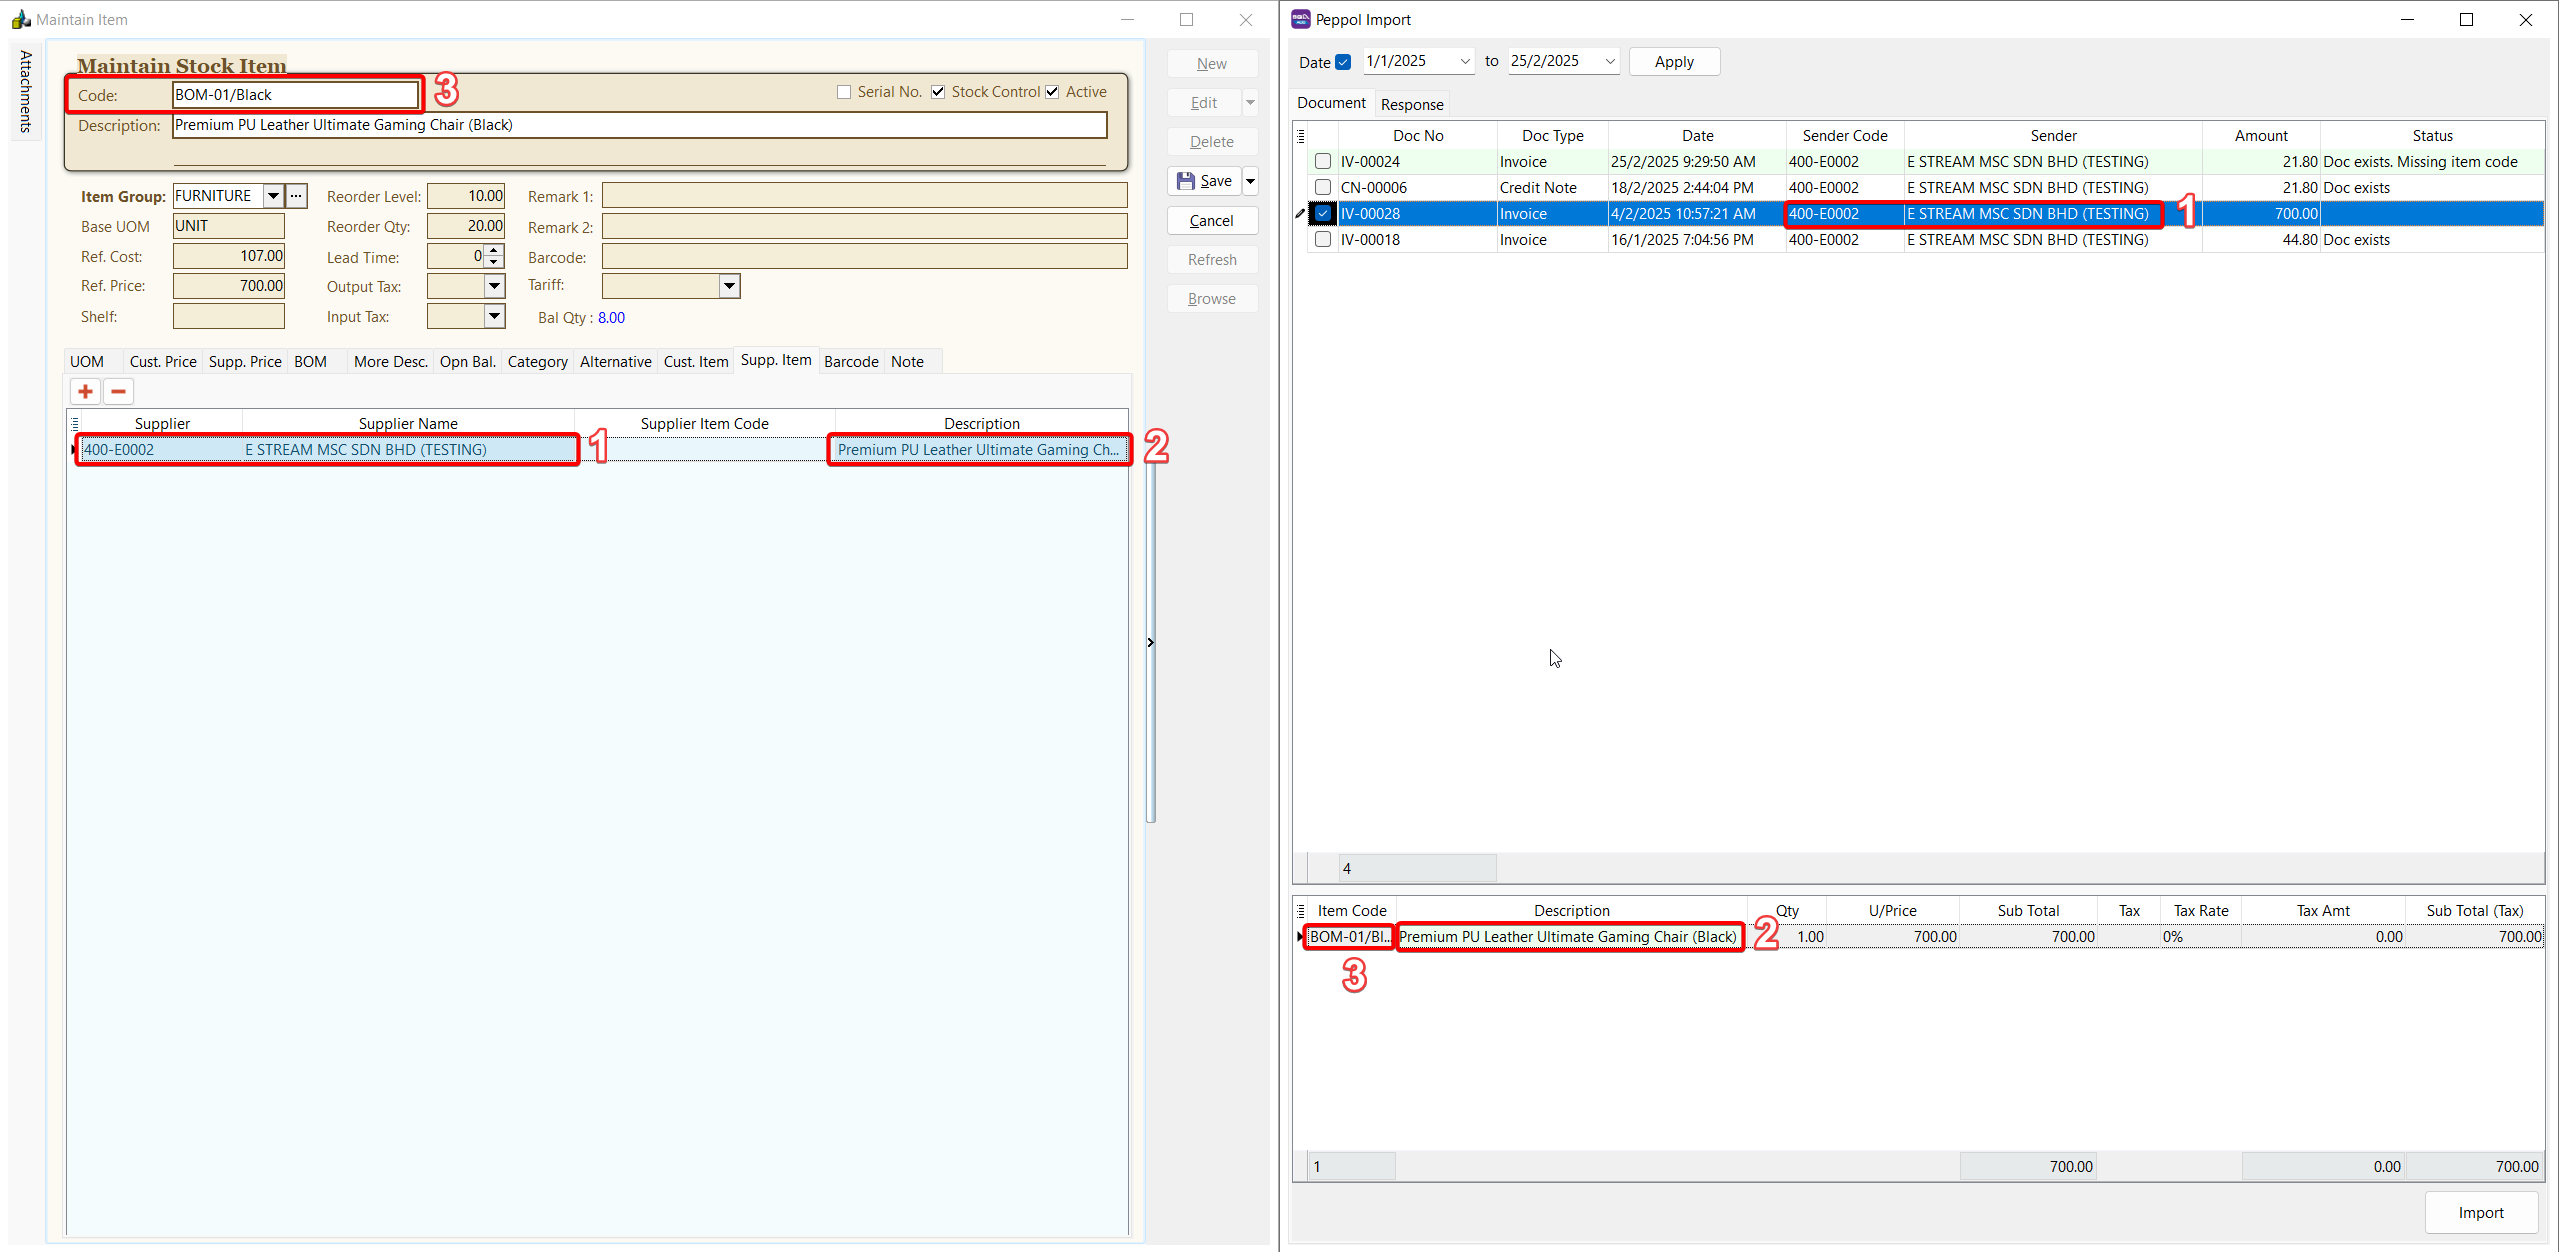2559x1252 pixels.
Task: Enable the Serial No. checkbox
Action: [844, 92]
